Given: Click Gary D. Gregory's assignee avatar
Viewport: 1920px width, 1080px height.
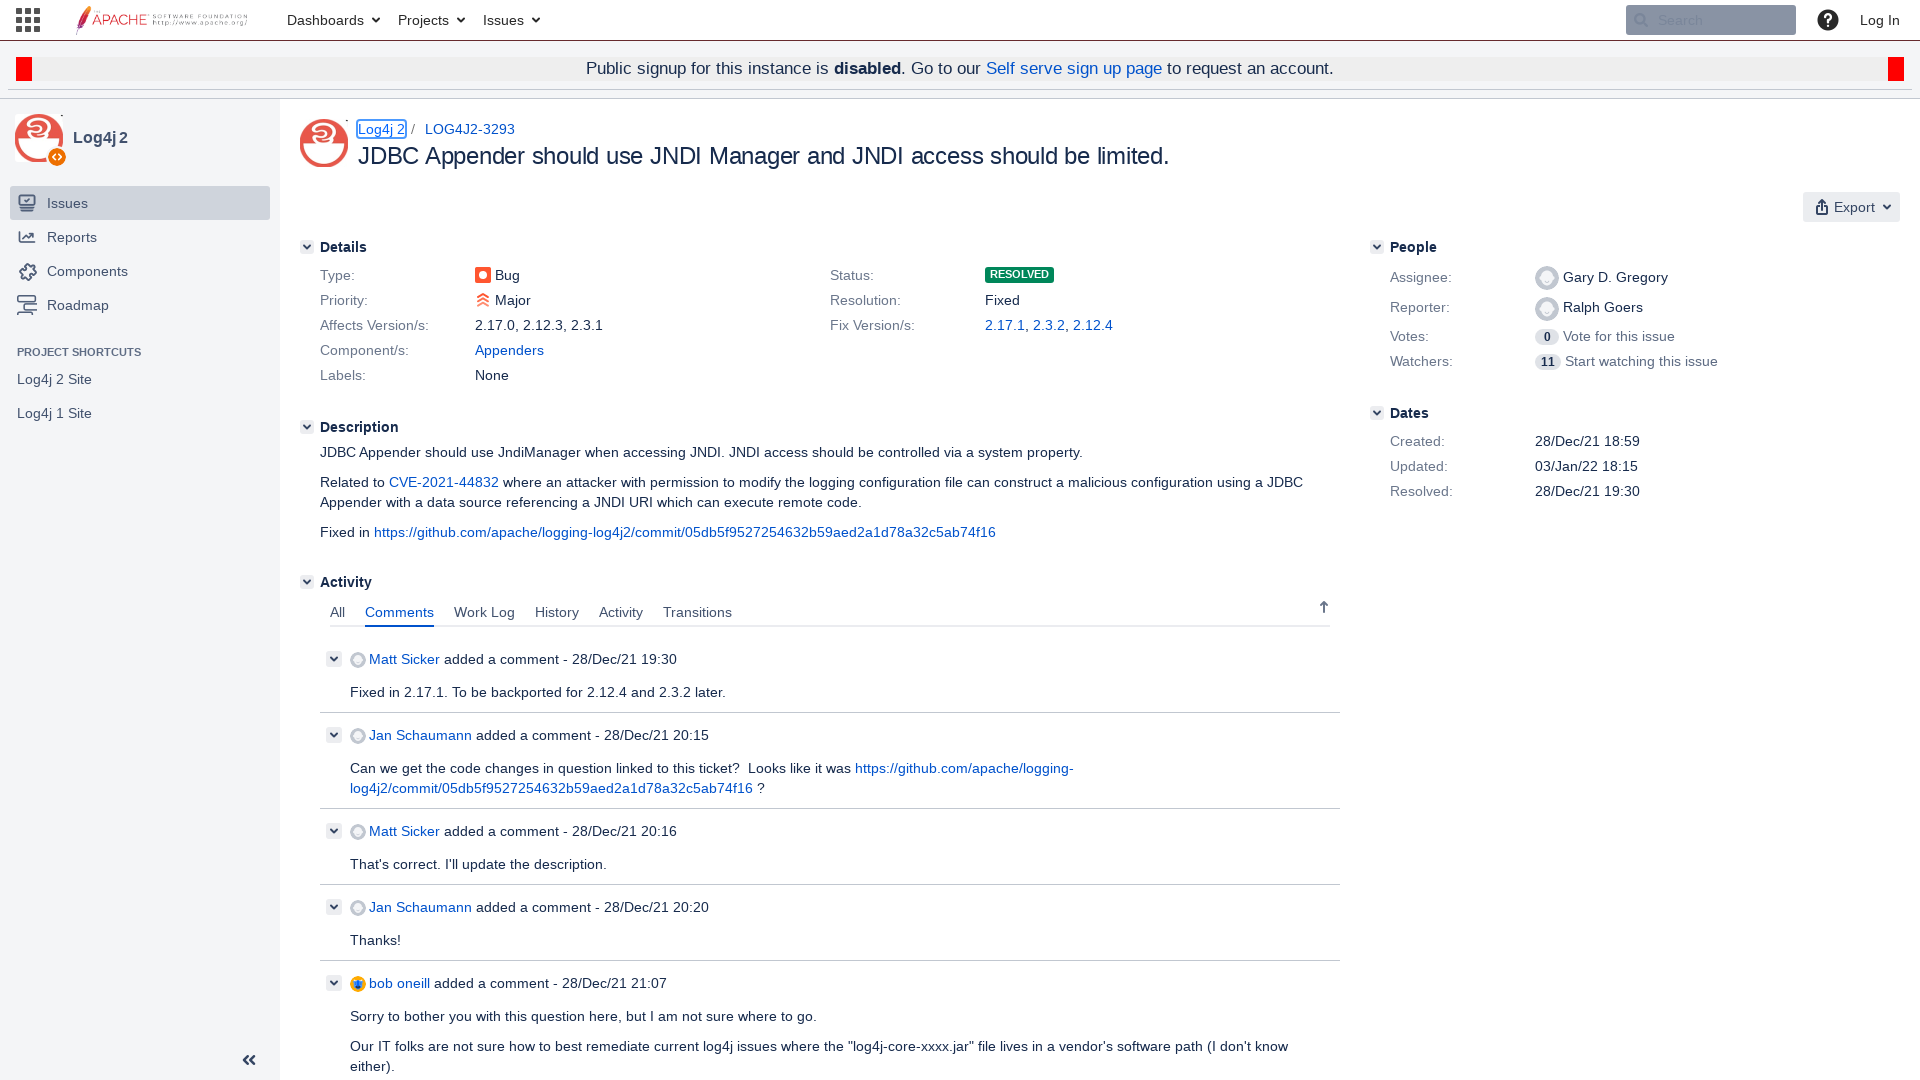Looking at the screenshot, I should coord(1547,278).
